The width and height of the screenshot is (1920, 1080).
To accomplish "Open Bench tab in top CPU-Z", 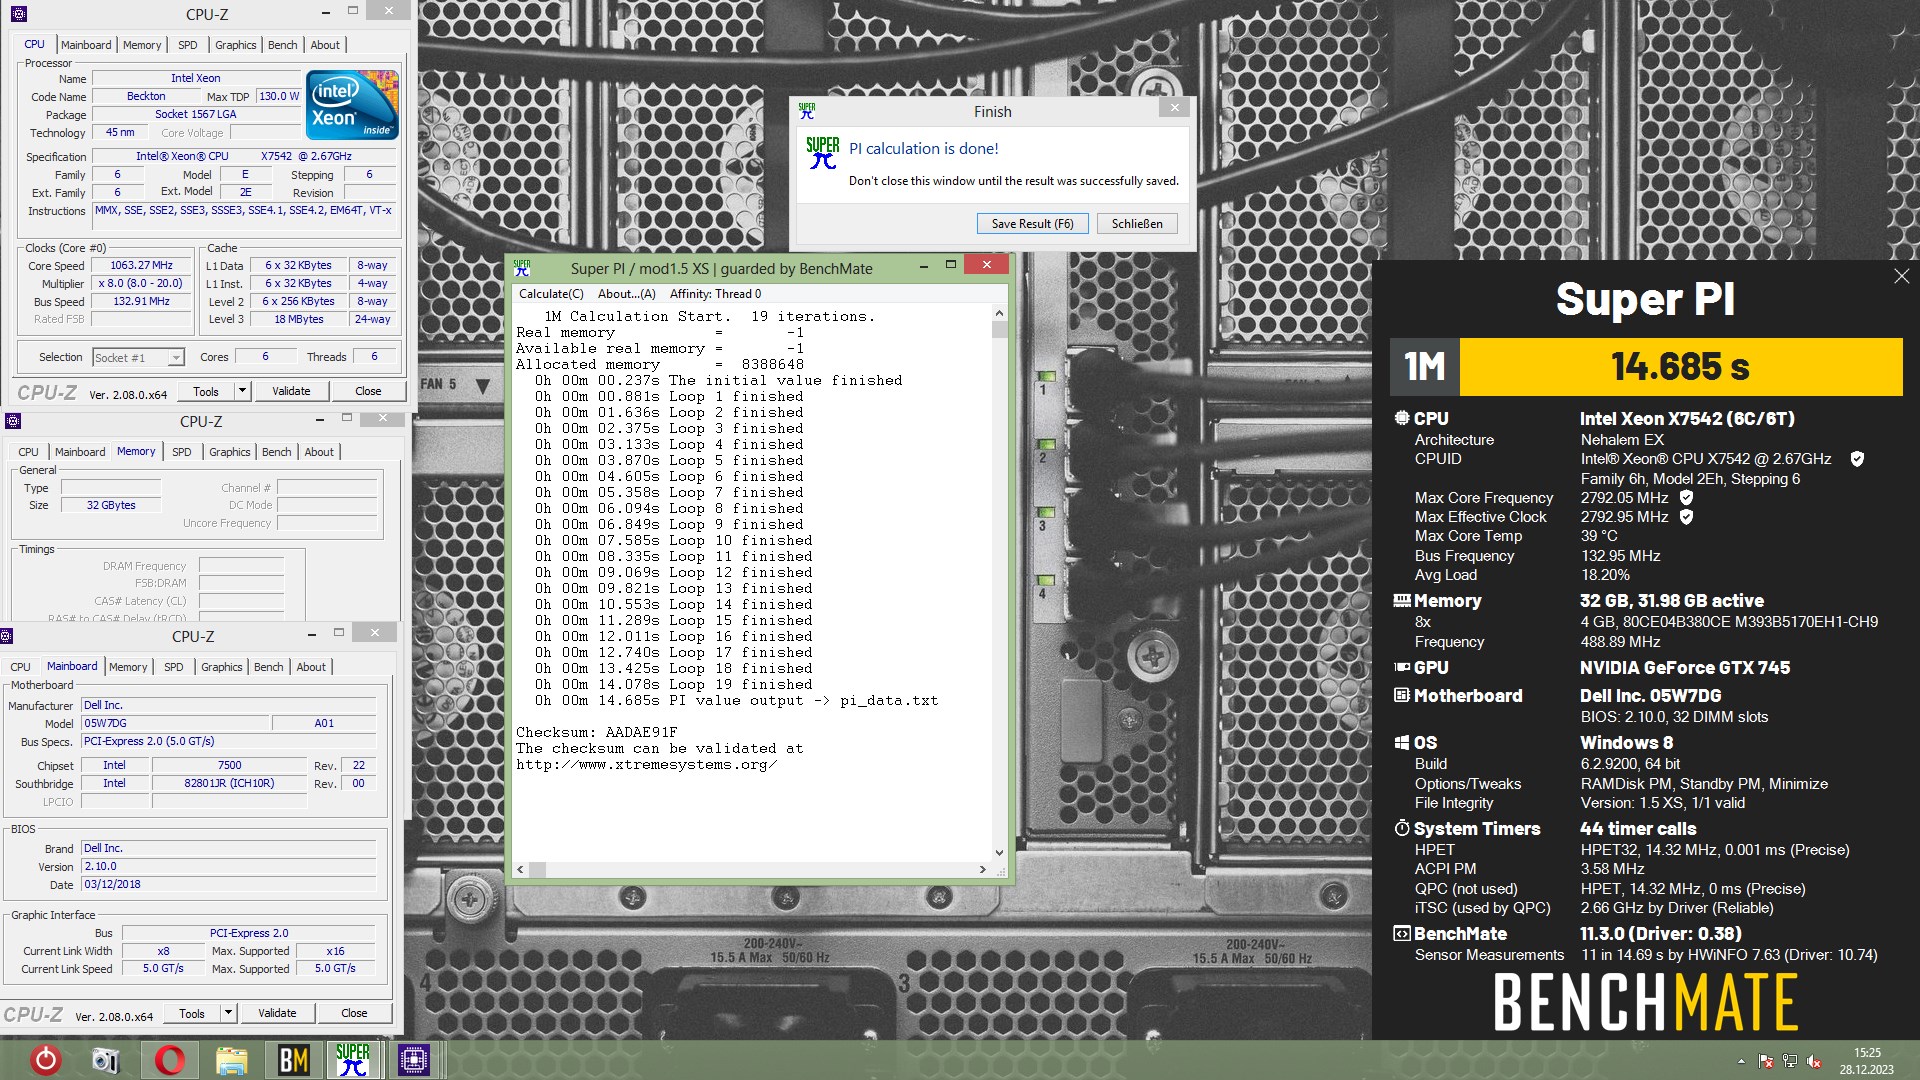I will [x=283, y=45].
